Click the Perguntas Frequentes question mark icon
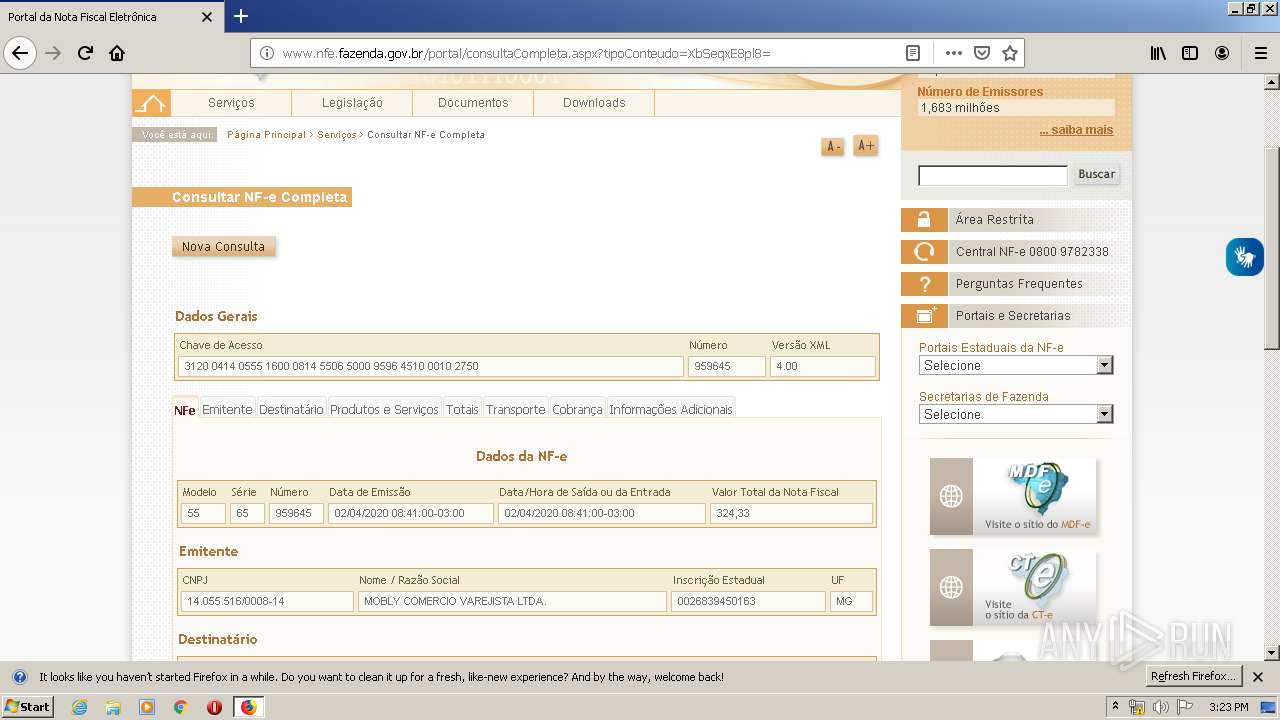1280x720 pixels. coord(924,284)
